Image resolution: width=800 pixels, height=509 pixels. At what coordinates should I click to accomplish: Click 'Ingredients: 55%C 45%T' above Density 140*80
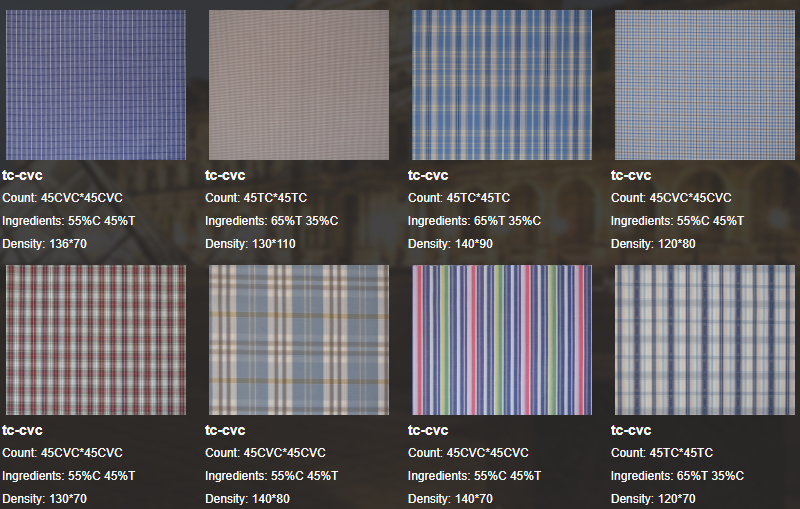click(272, 476)
